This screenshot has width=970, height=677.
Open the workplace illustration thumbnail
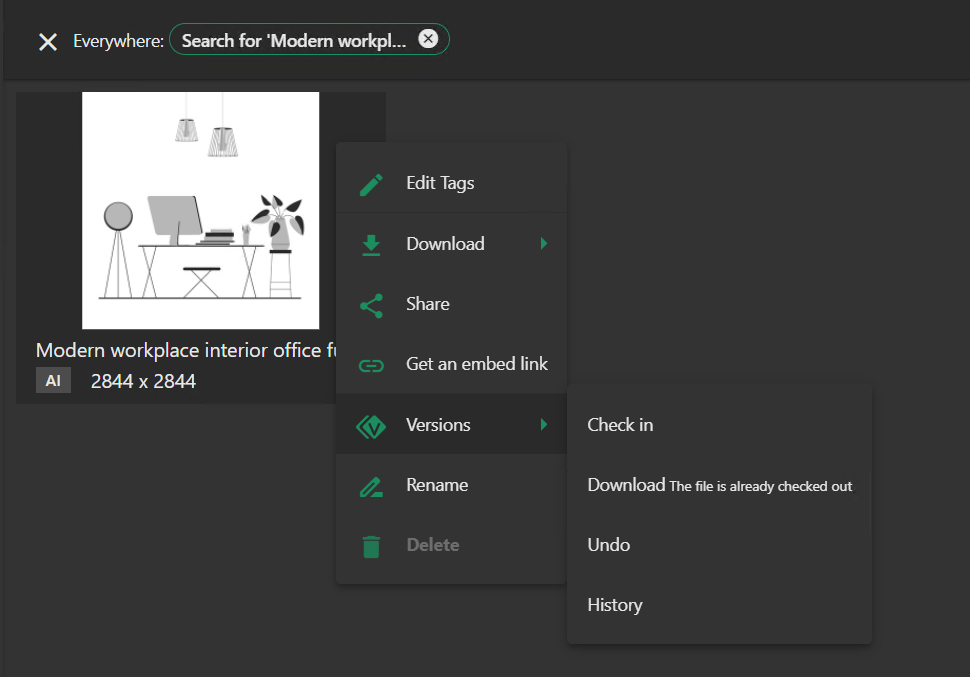coord(200,210)
